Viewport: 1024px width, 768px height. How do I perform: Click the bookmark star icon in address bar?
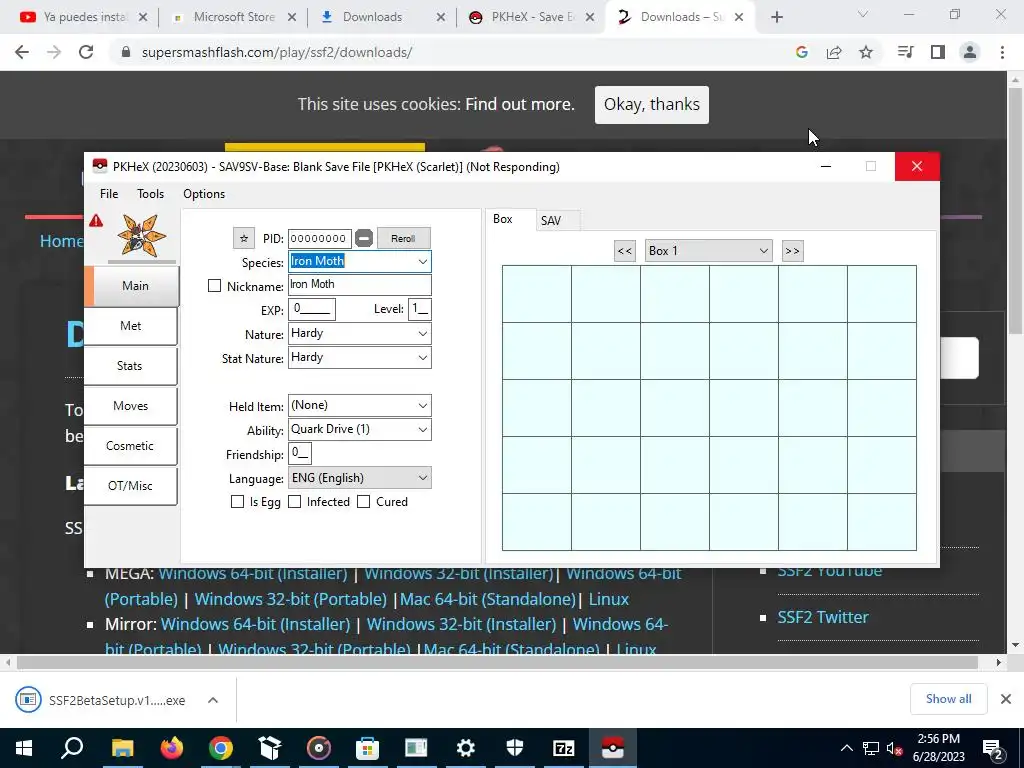point(866,52)
